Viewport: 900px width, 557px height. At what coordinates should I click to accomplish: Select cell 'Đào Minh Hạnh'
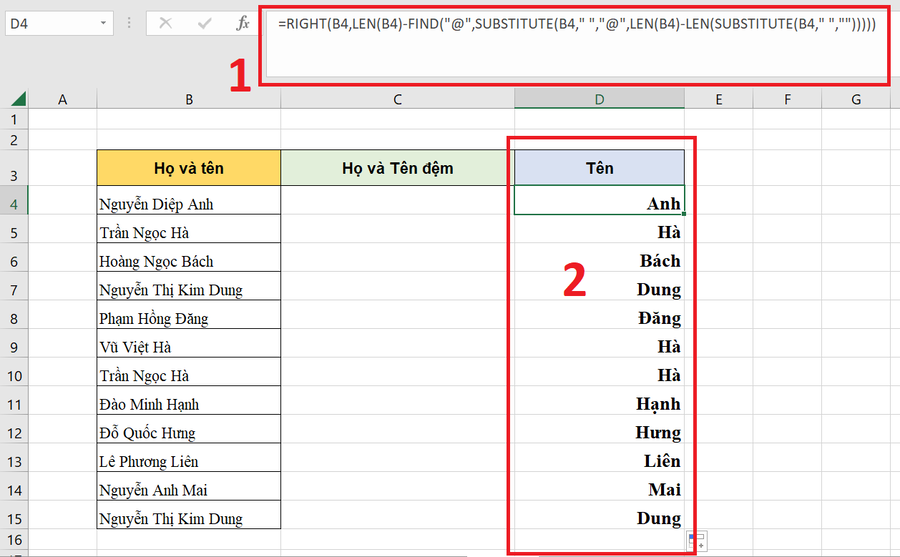tap(189, 401)
